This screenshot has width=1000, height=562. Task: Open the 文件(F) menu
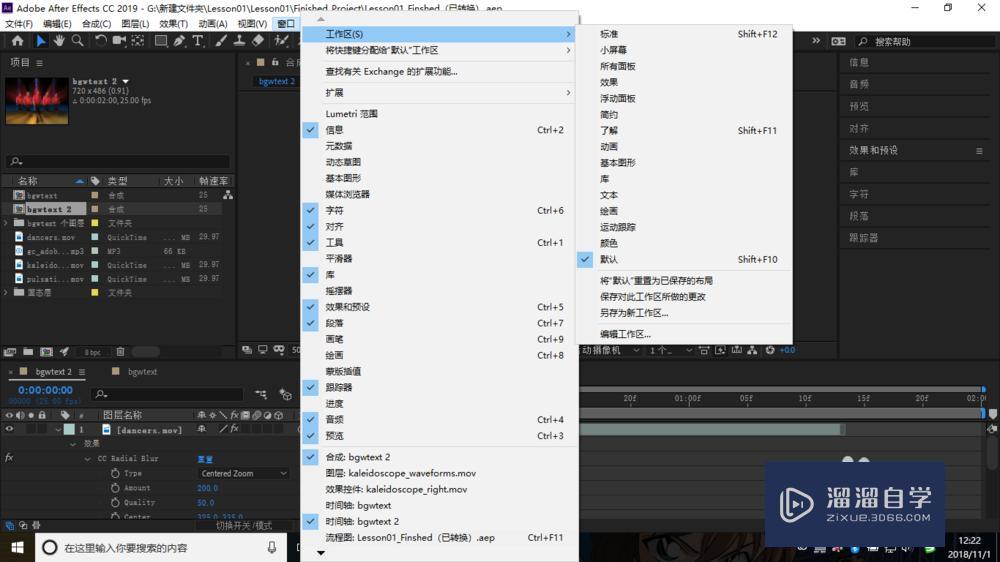pos(19,24)
